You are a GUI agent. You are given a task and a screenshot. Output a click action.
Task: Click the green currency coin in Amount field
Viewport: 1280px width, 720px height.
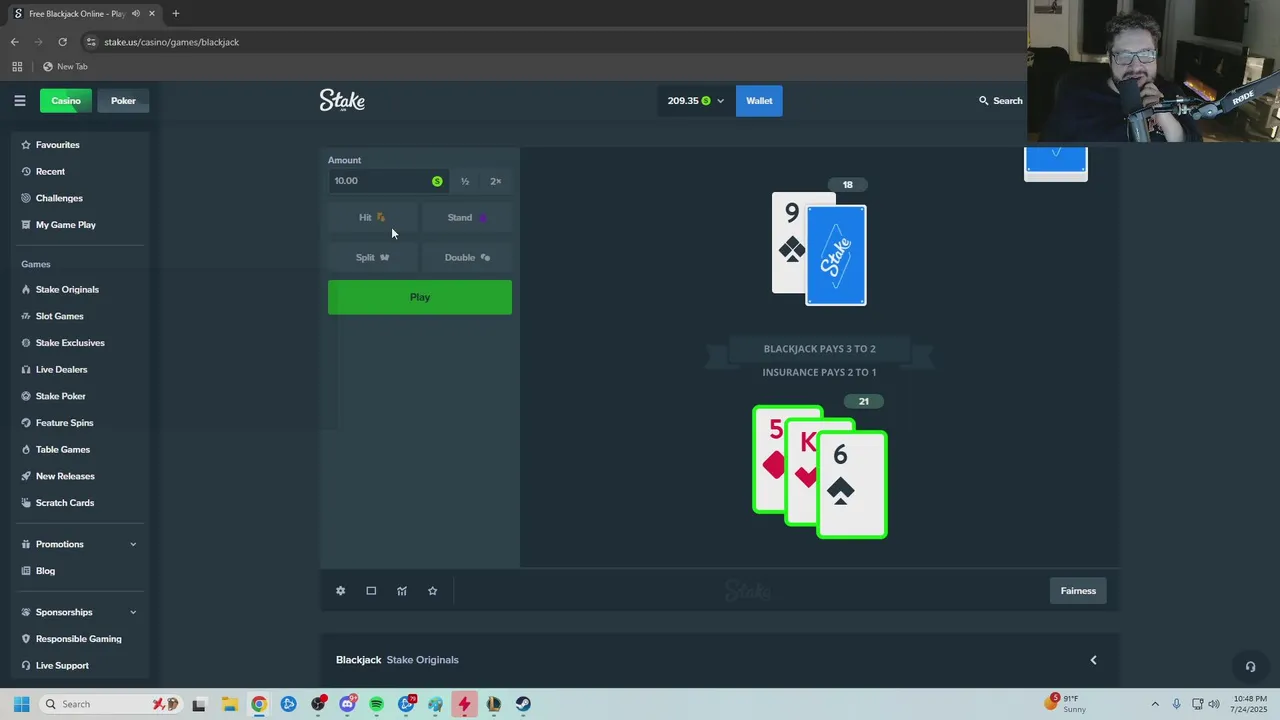coord(437,181)
